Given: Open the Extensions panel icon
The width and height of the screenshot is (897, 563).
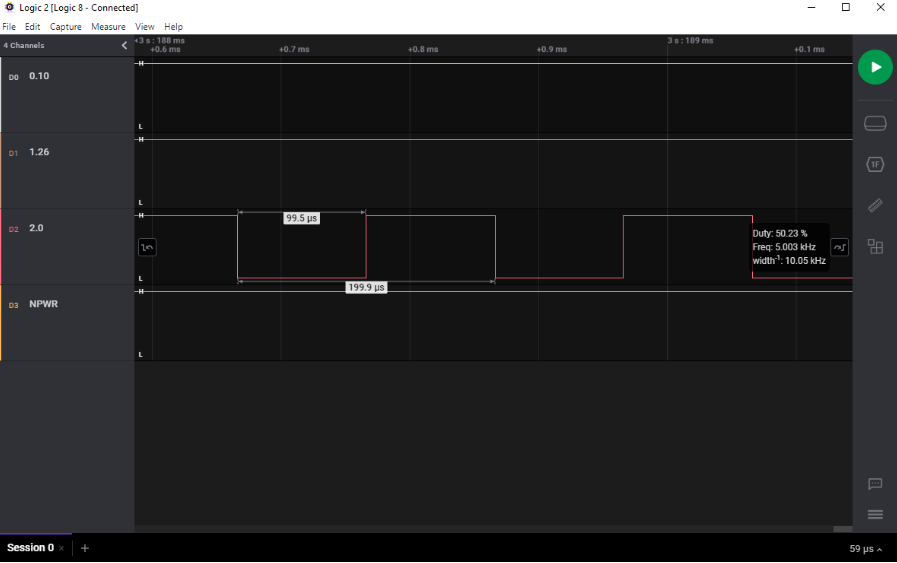Looking at the screenshot, I should click(875, 246).
